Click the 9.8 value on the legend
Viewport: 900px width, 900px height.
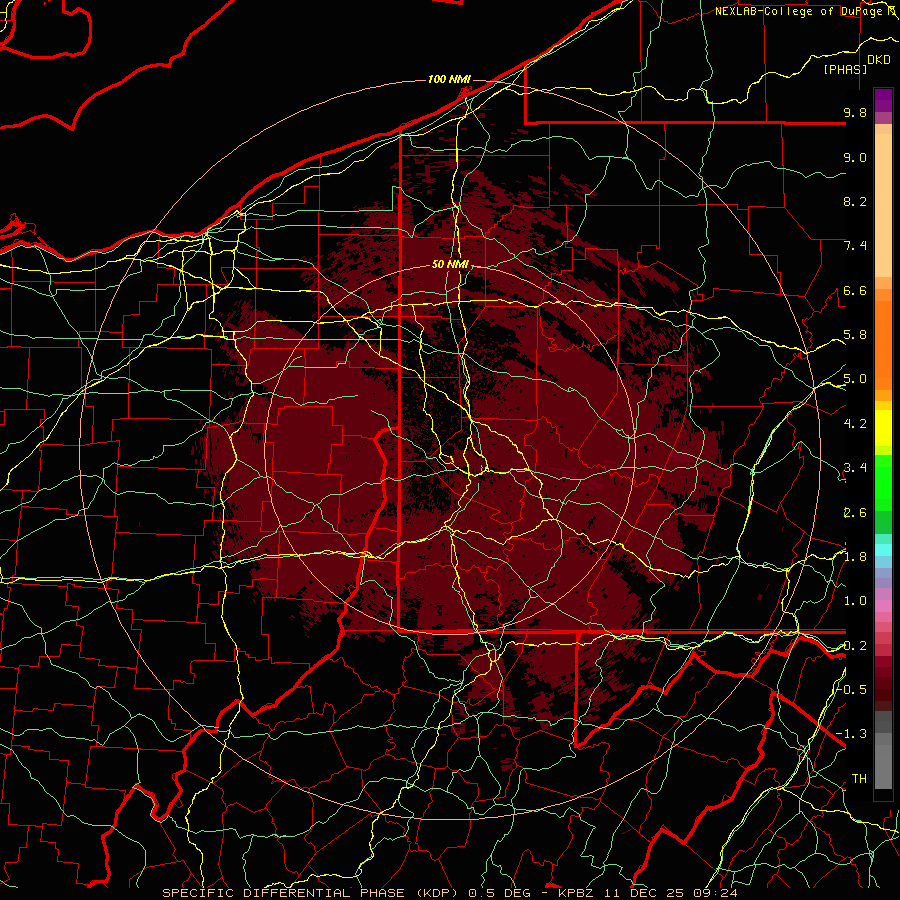click(855, 113)
